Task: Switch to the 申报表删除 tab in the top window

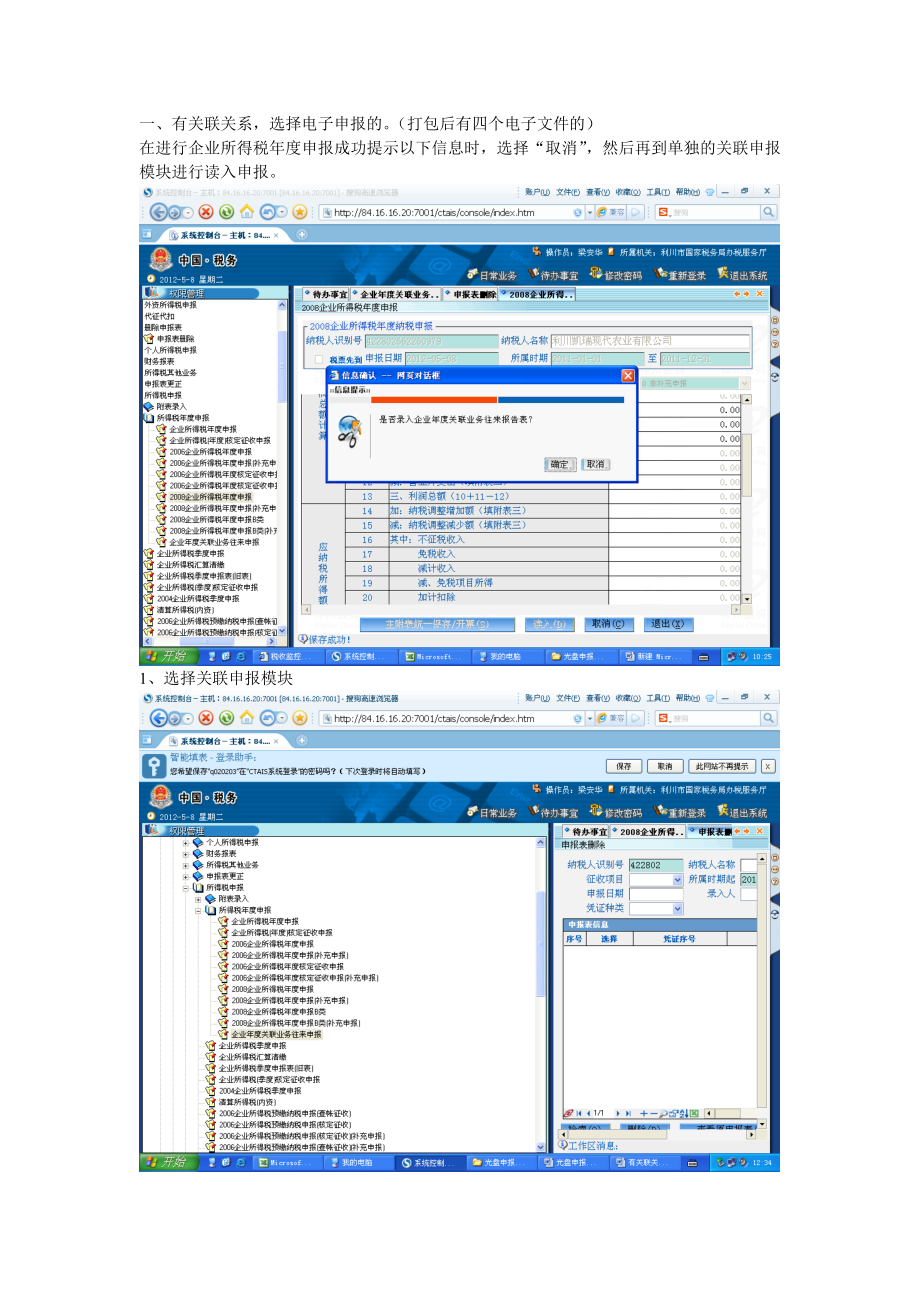Action: tap(472, 294)
